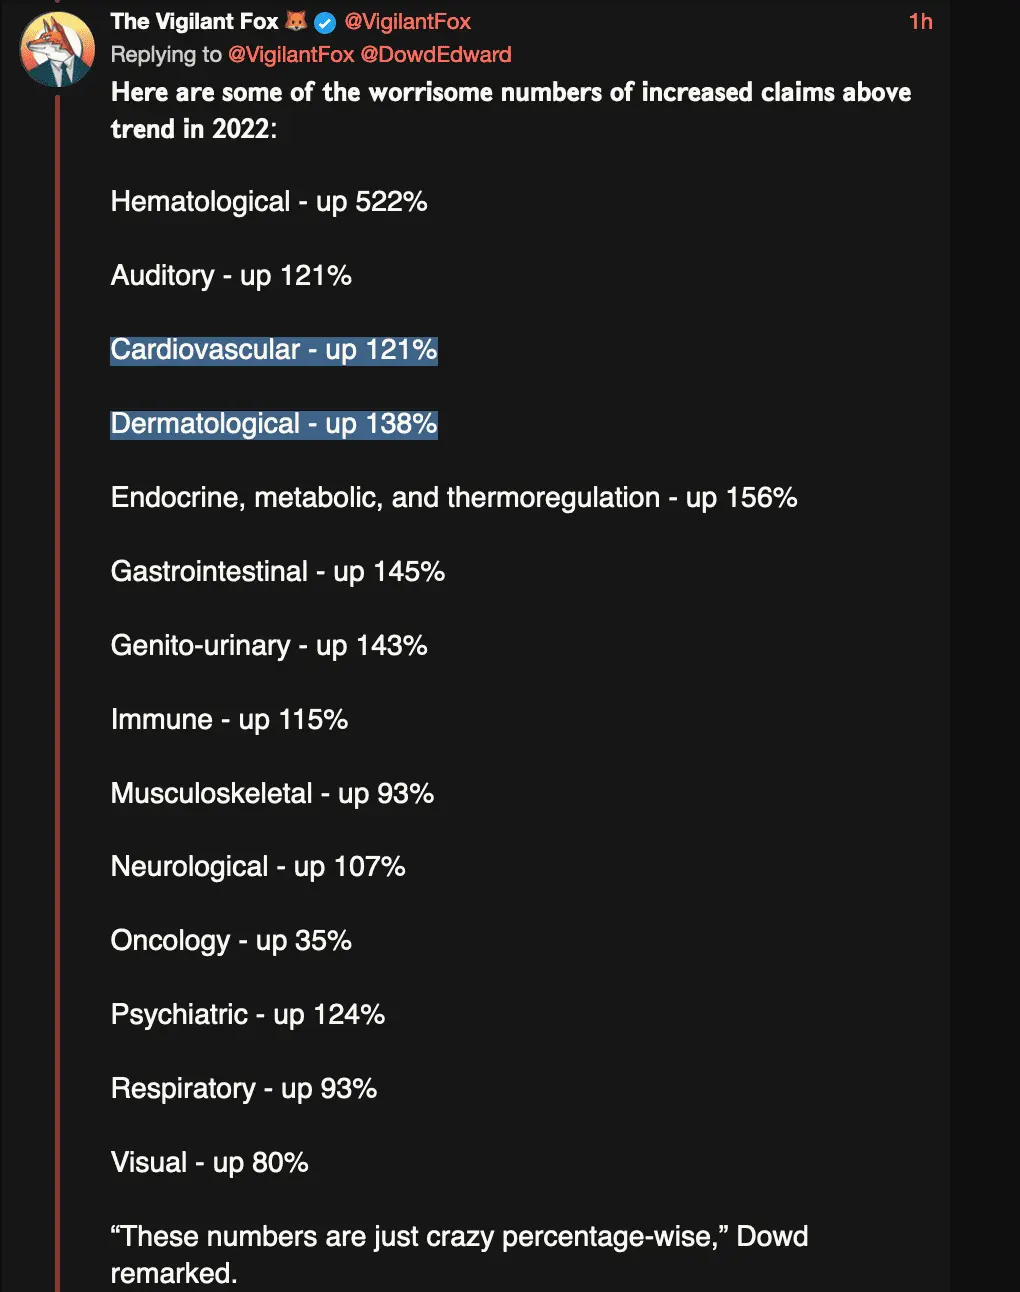Click the highlighted Dermatological up 138% line
The height and width of the screenshot is (1292, 1020).
click(274, 424)
